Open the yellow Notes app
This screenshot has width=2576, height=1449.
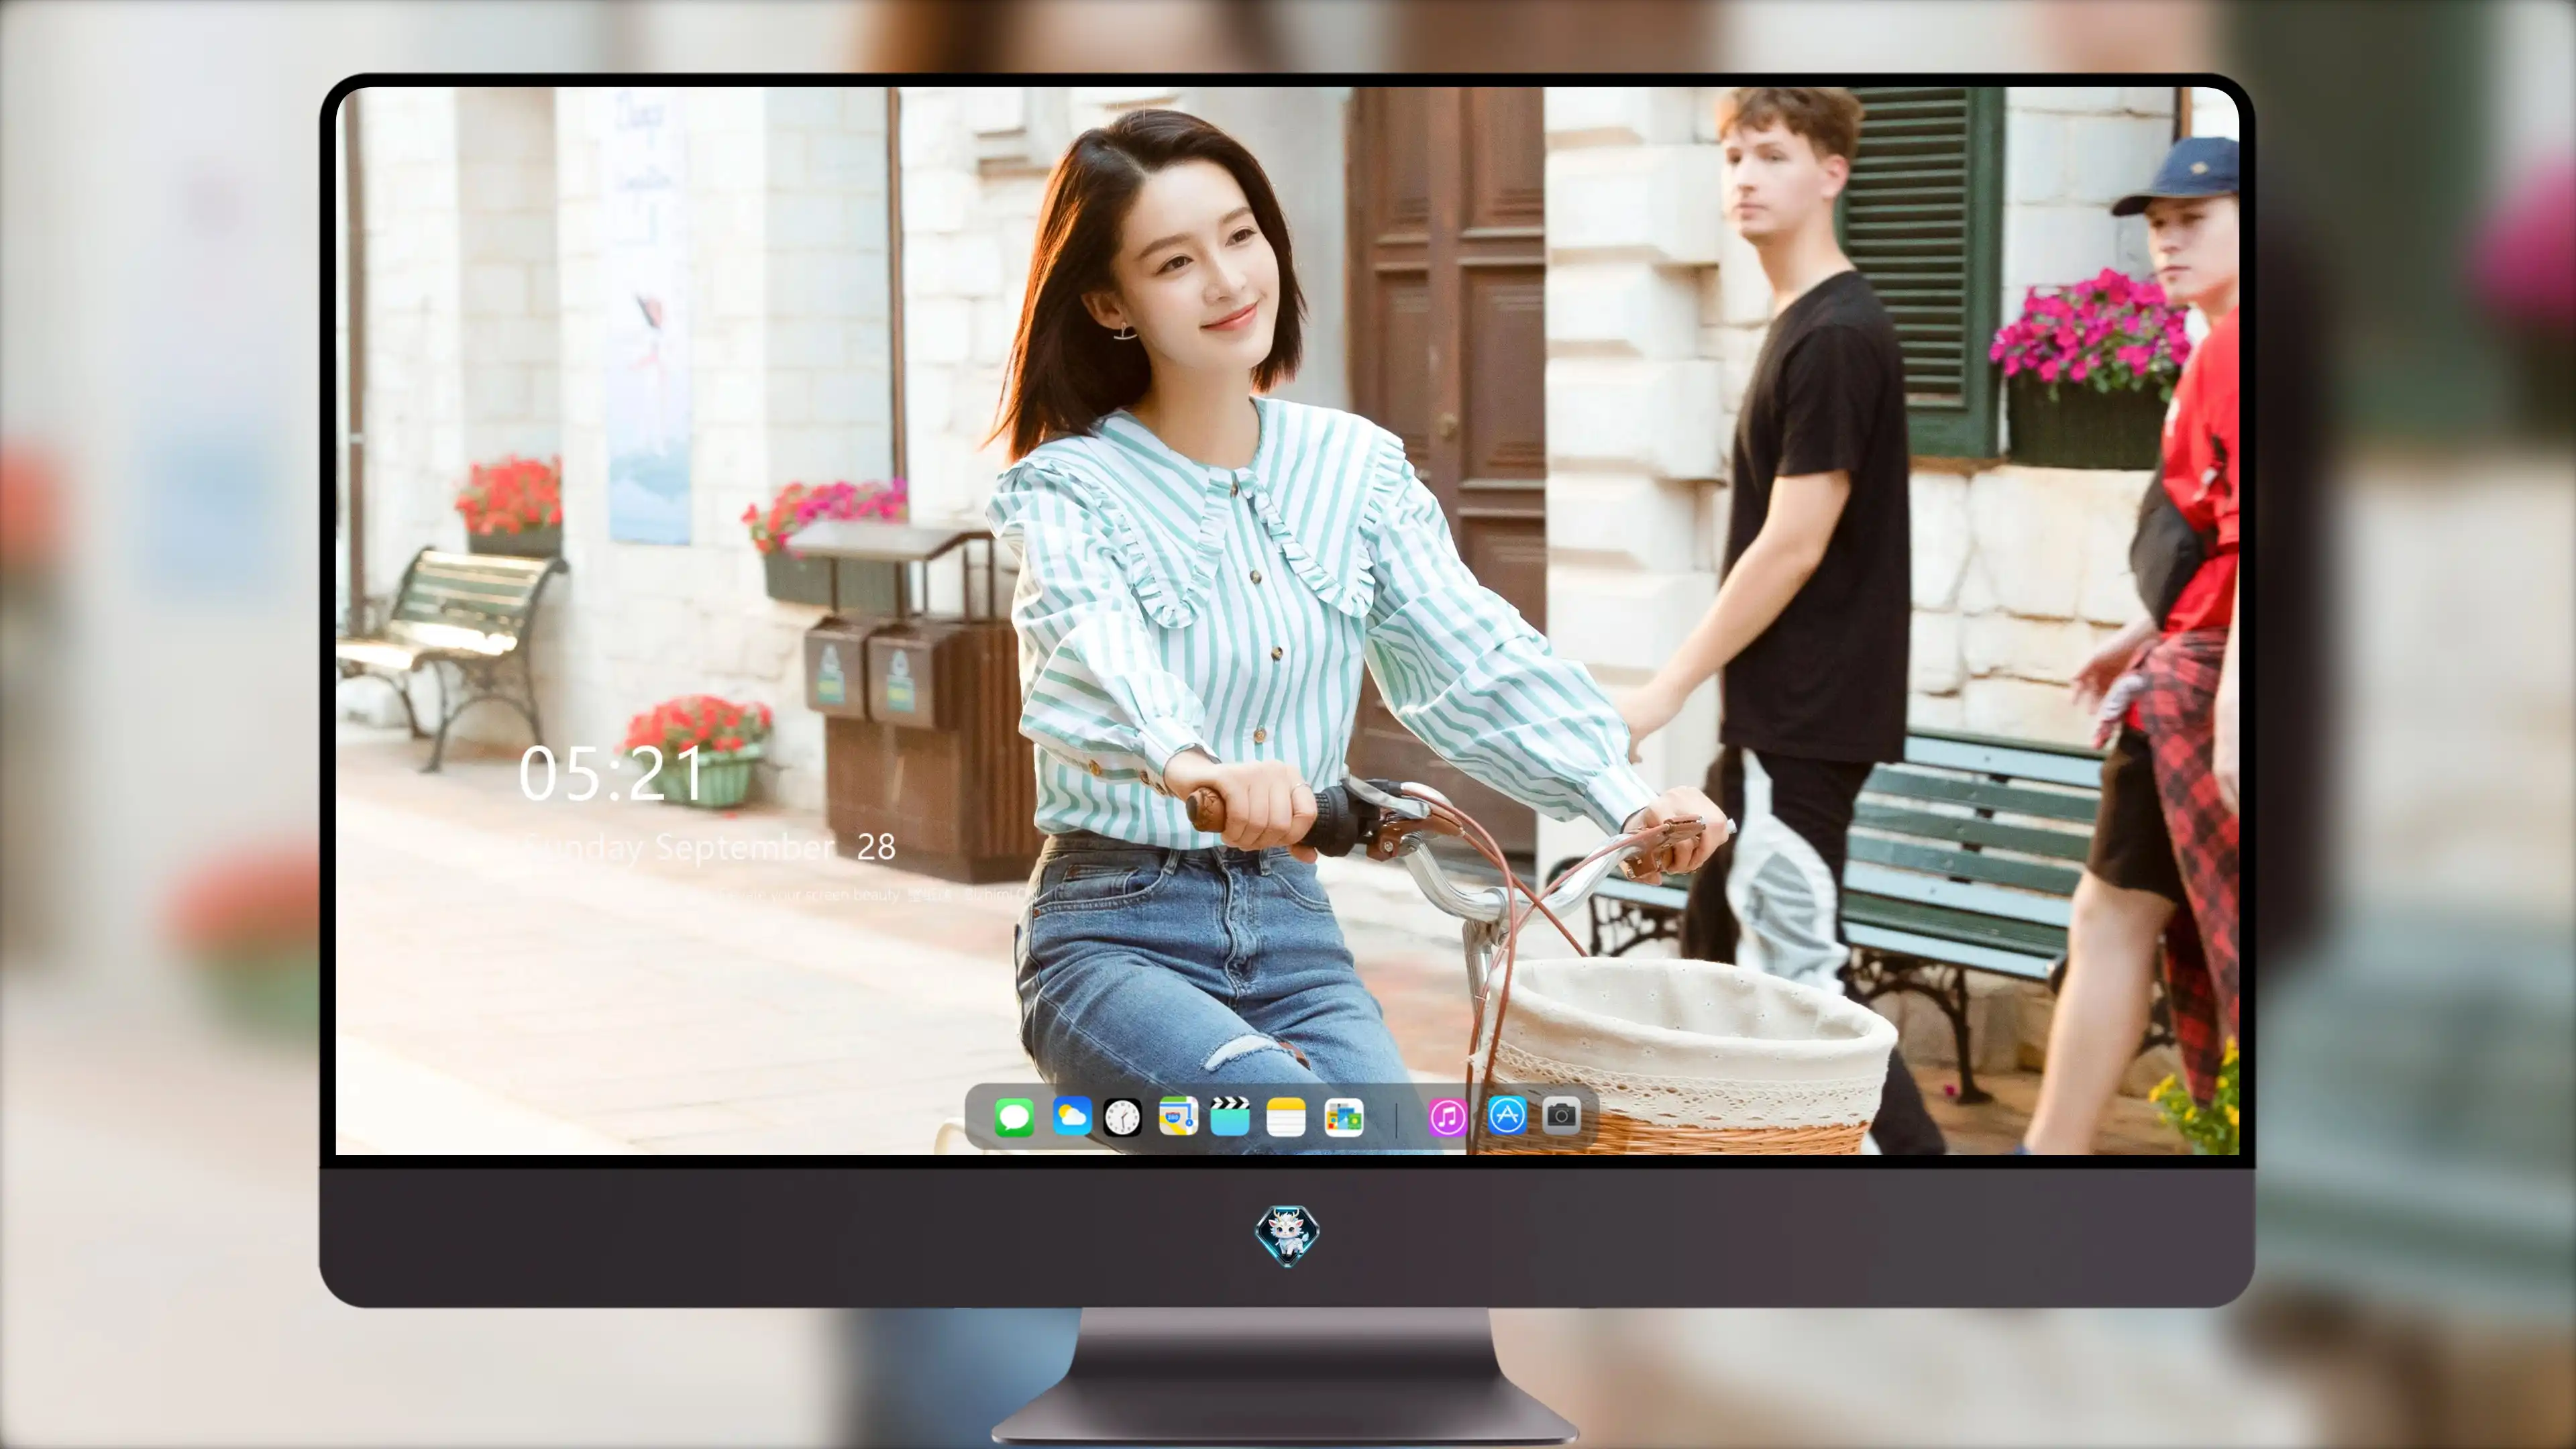1286,1116
